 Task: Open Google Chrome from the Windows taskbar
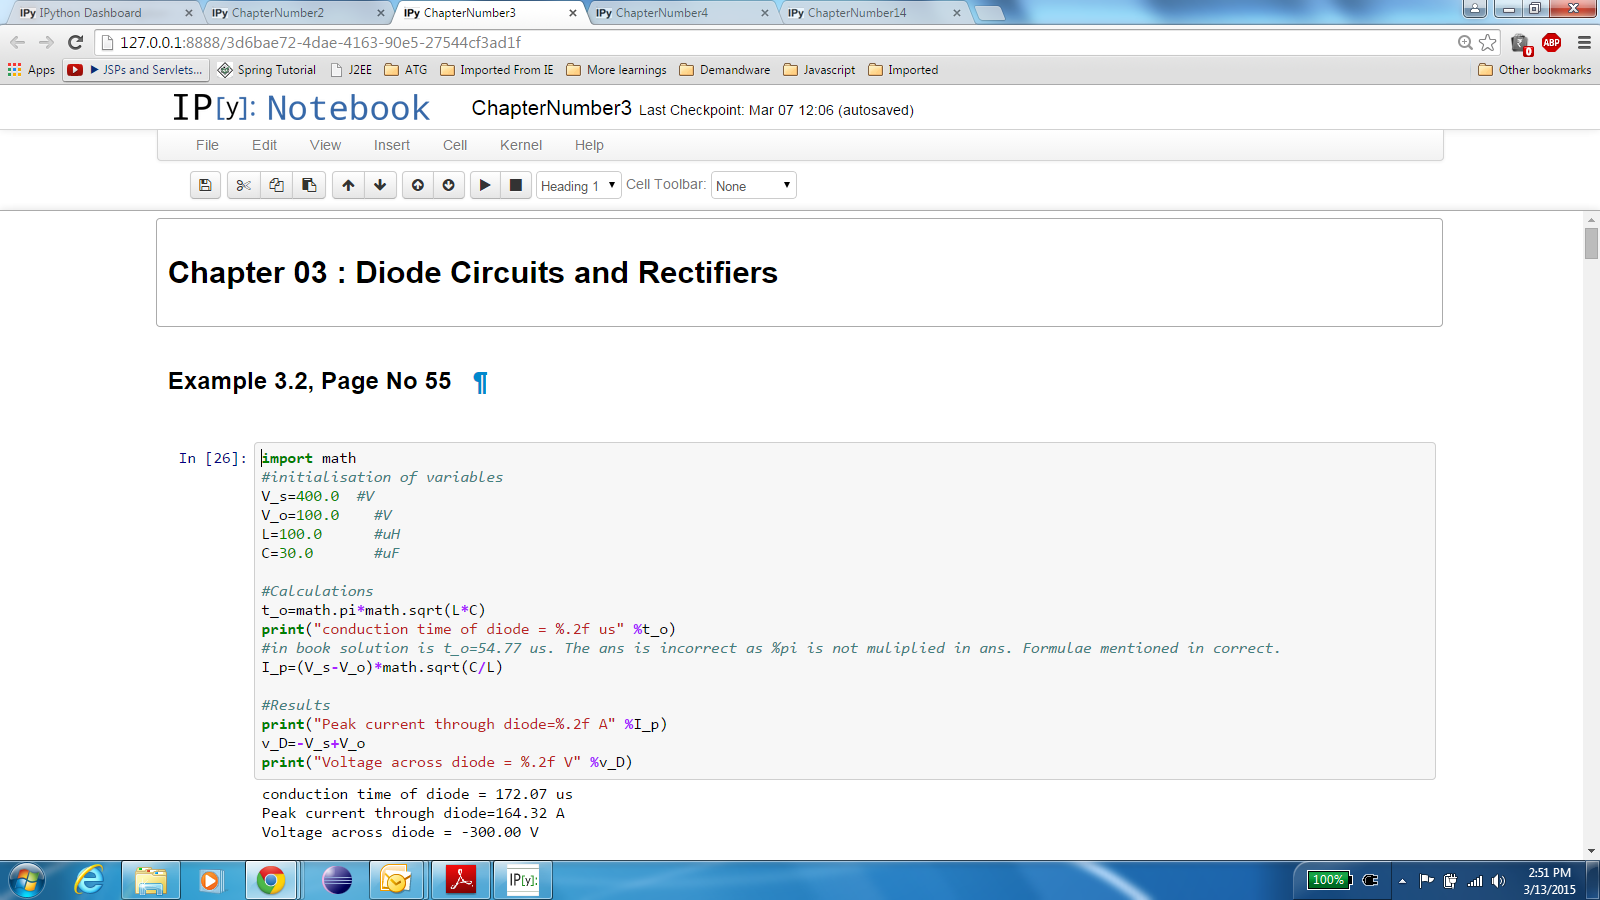click(x=271, y=880)
